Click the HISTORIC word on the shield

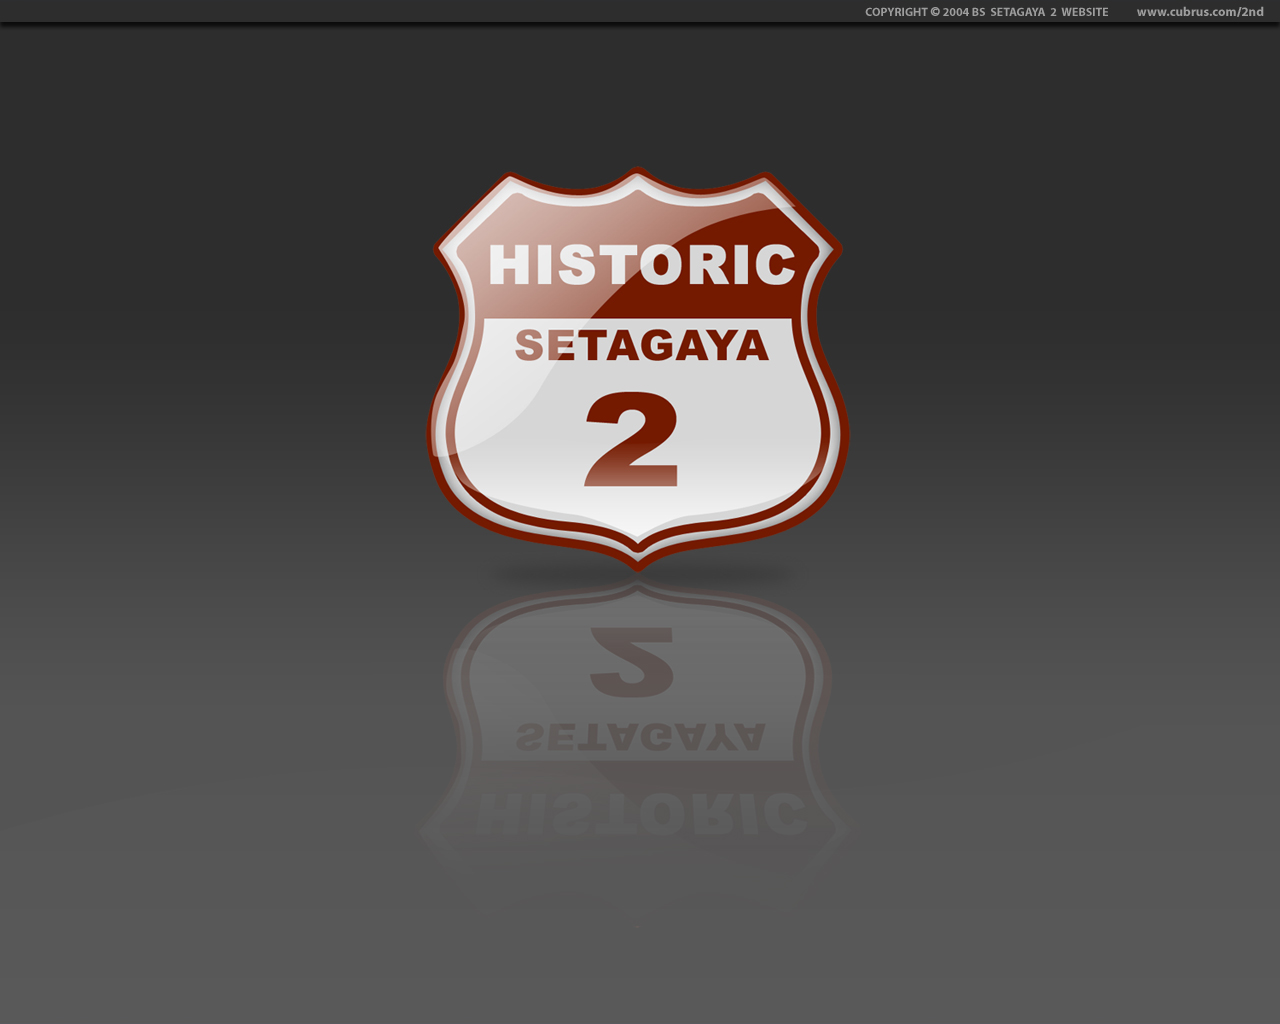coord(642,265)
